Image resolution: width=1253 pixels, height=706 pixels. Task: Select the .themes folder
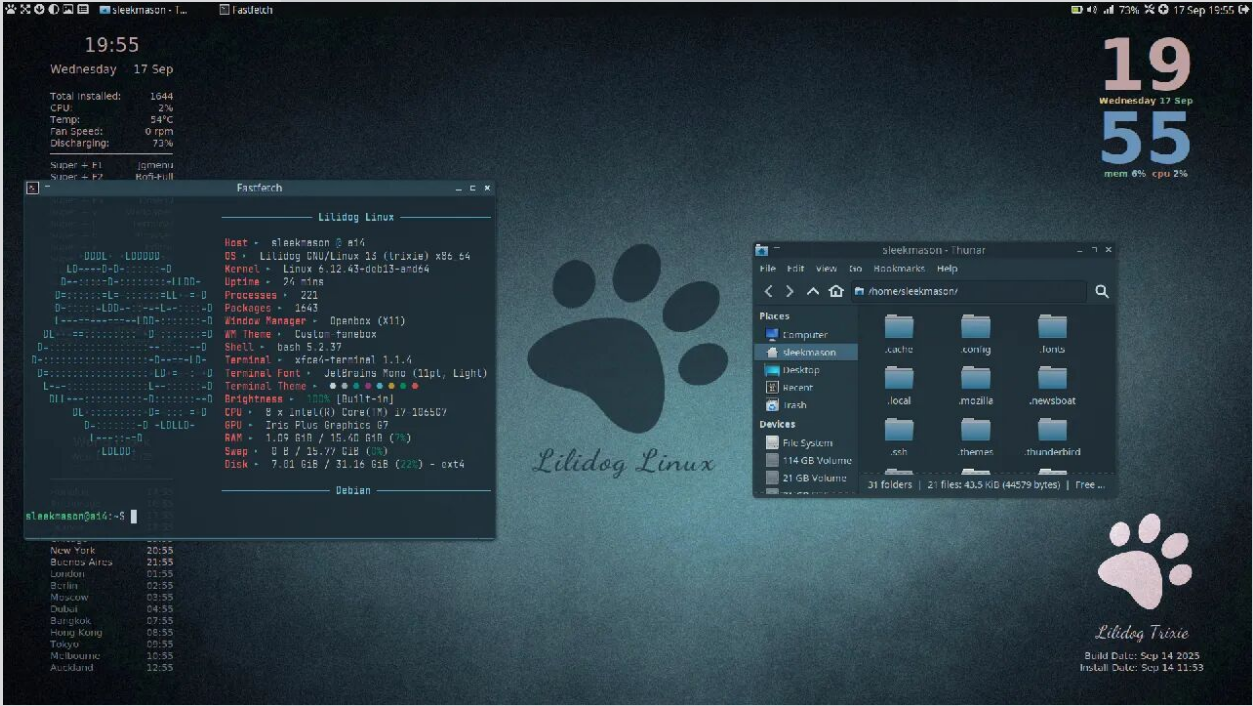tap(975, 436)
